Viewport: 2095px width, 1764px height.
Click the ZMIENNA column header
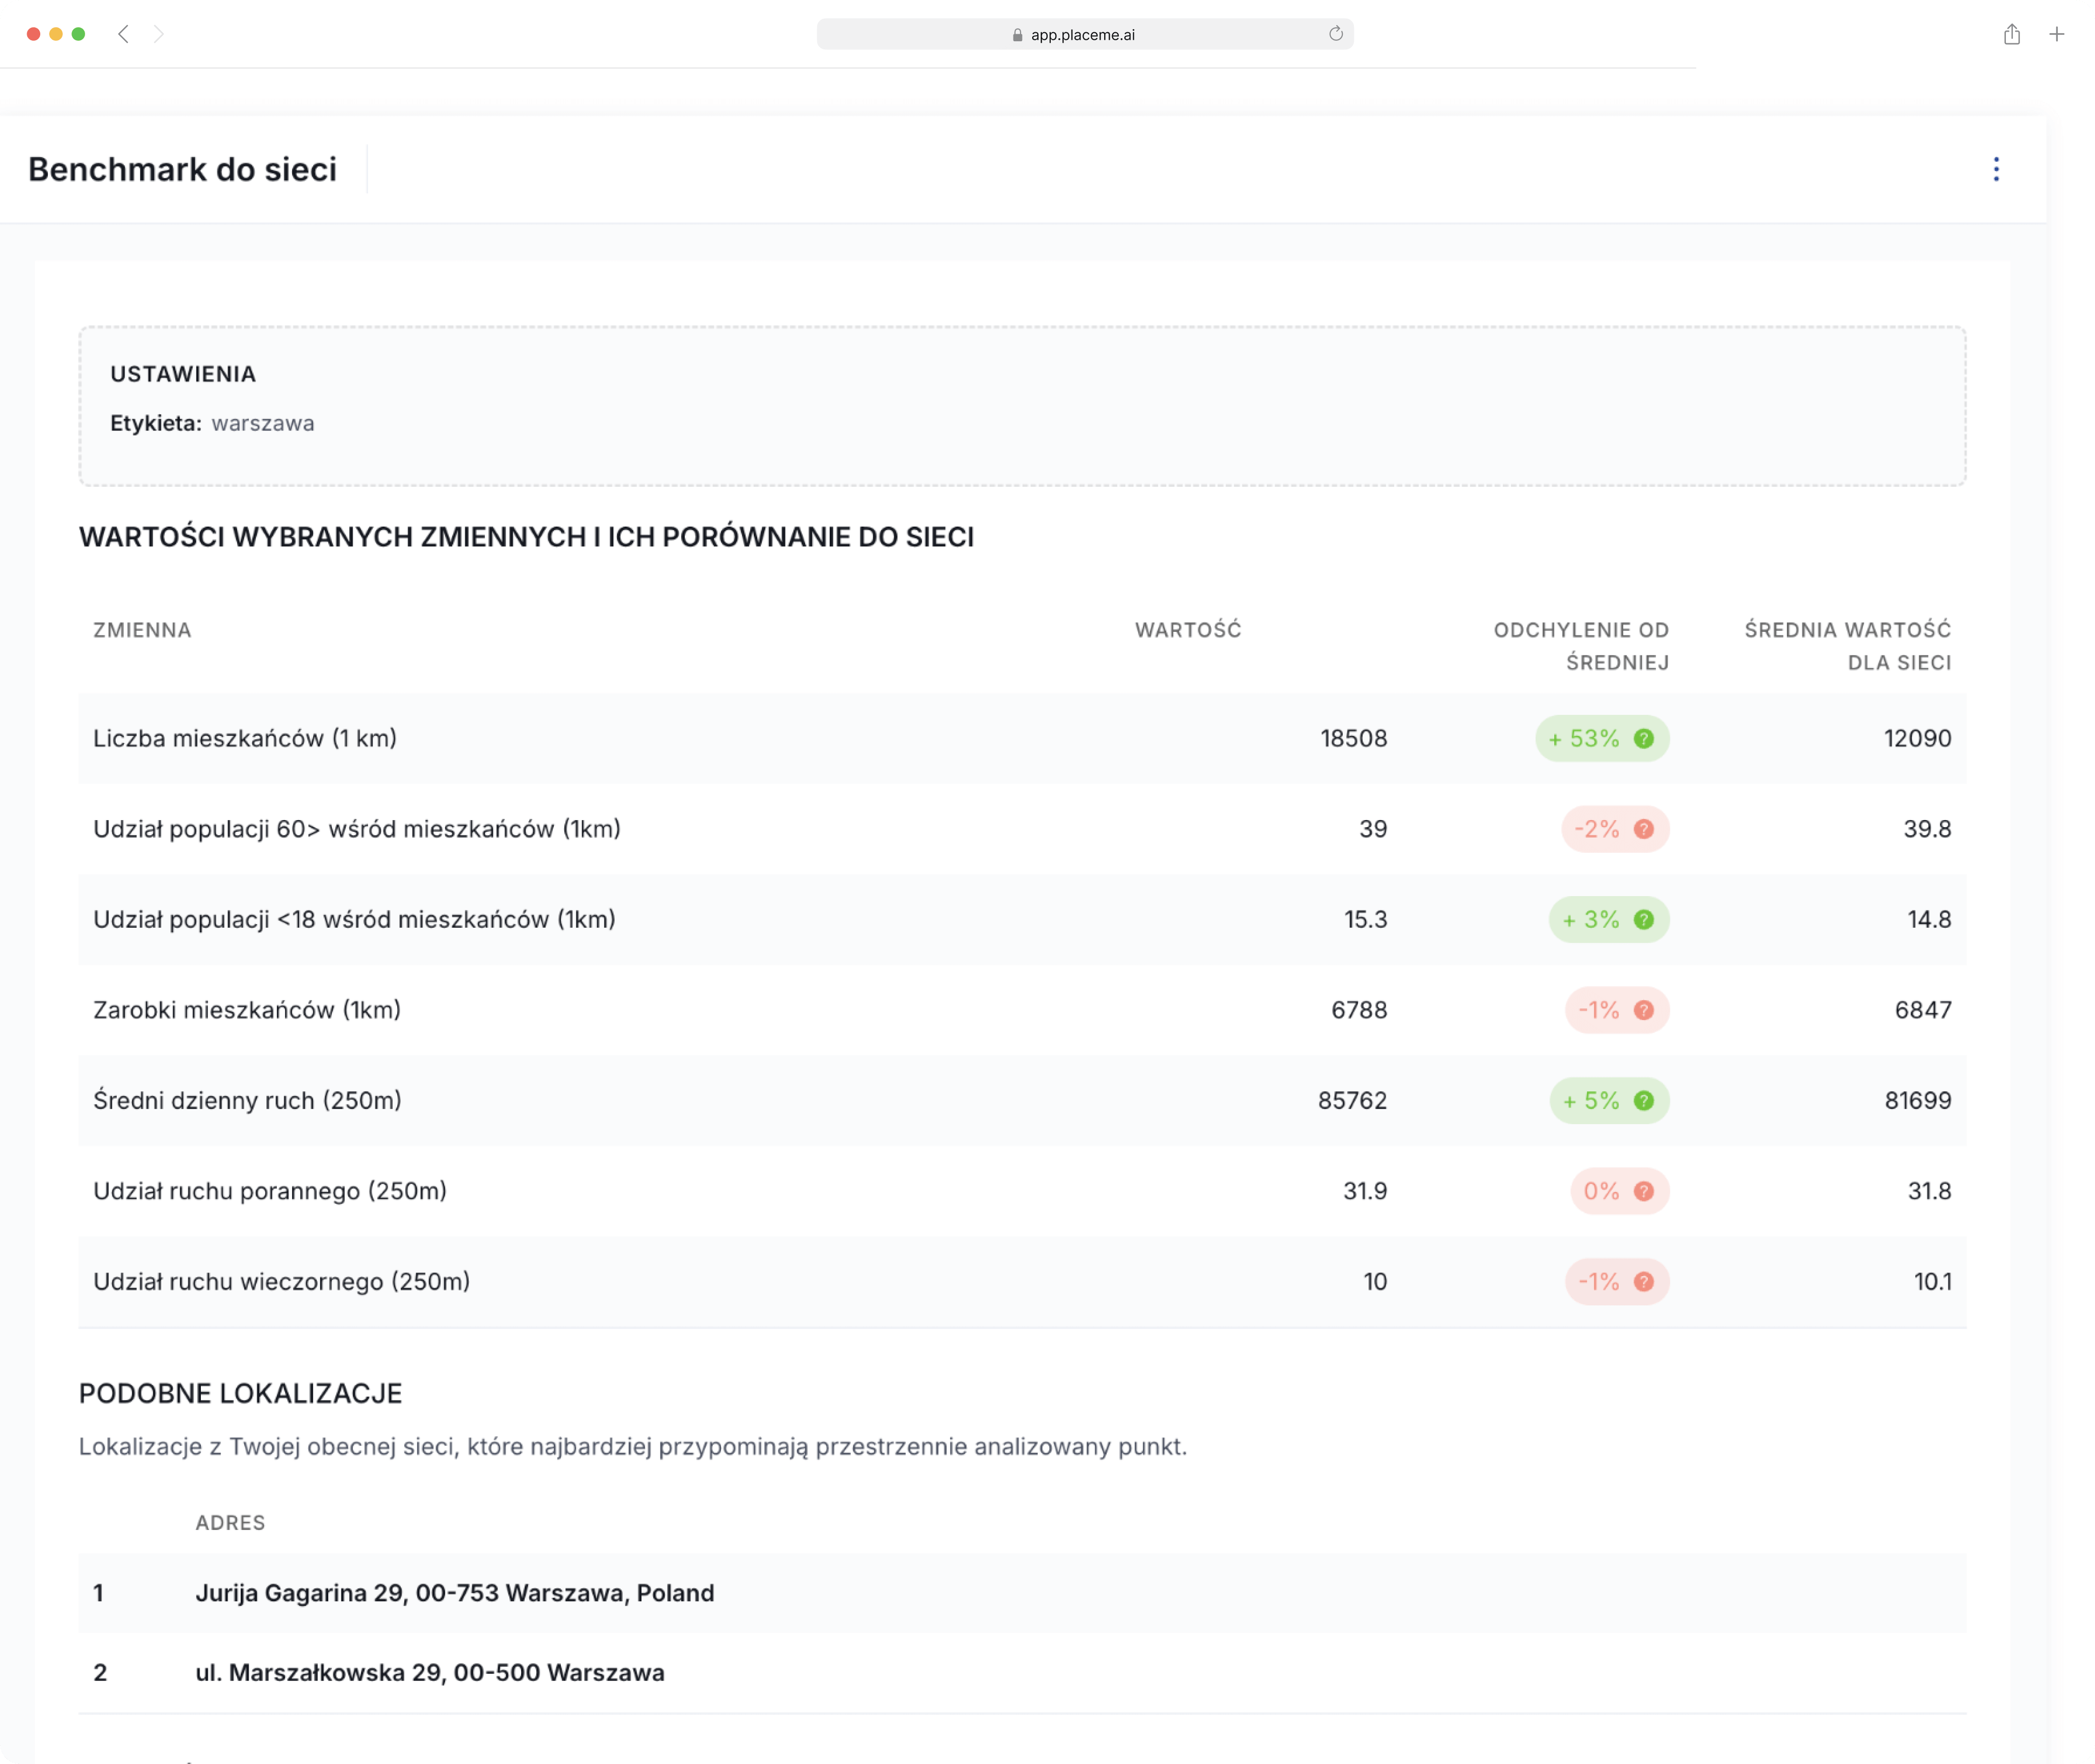pos(142,630)
